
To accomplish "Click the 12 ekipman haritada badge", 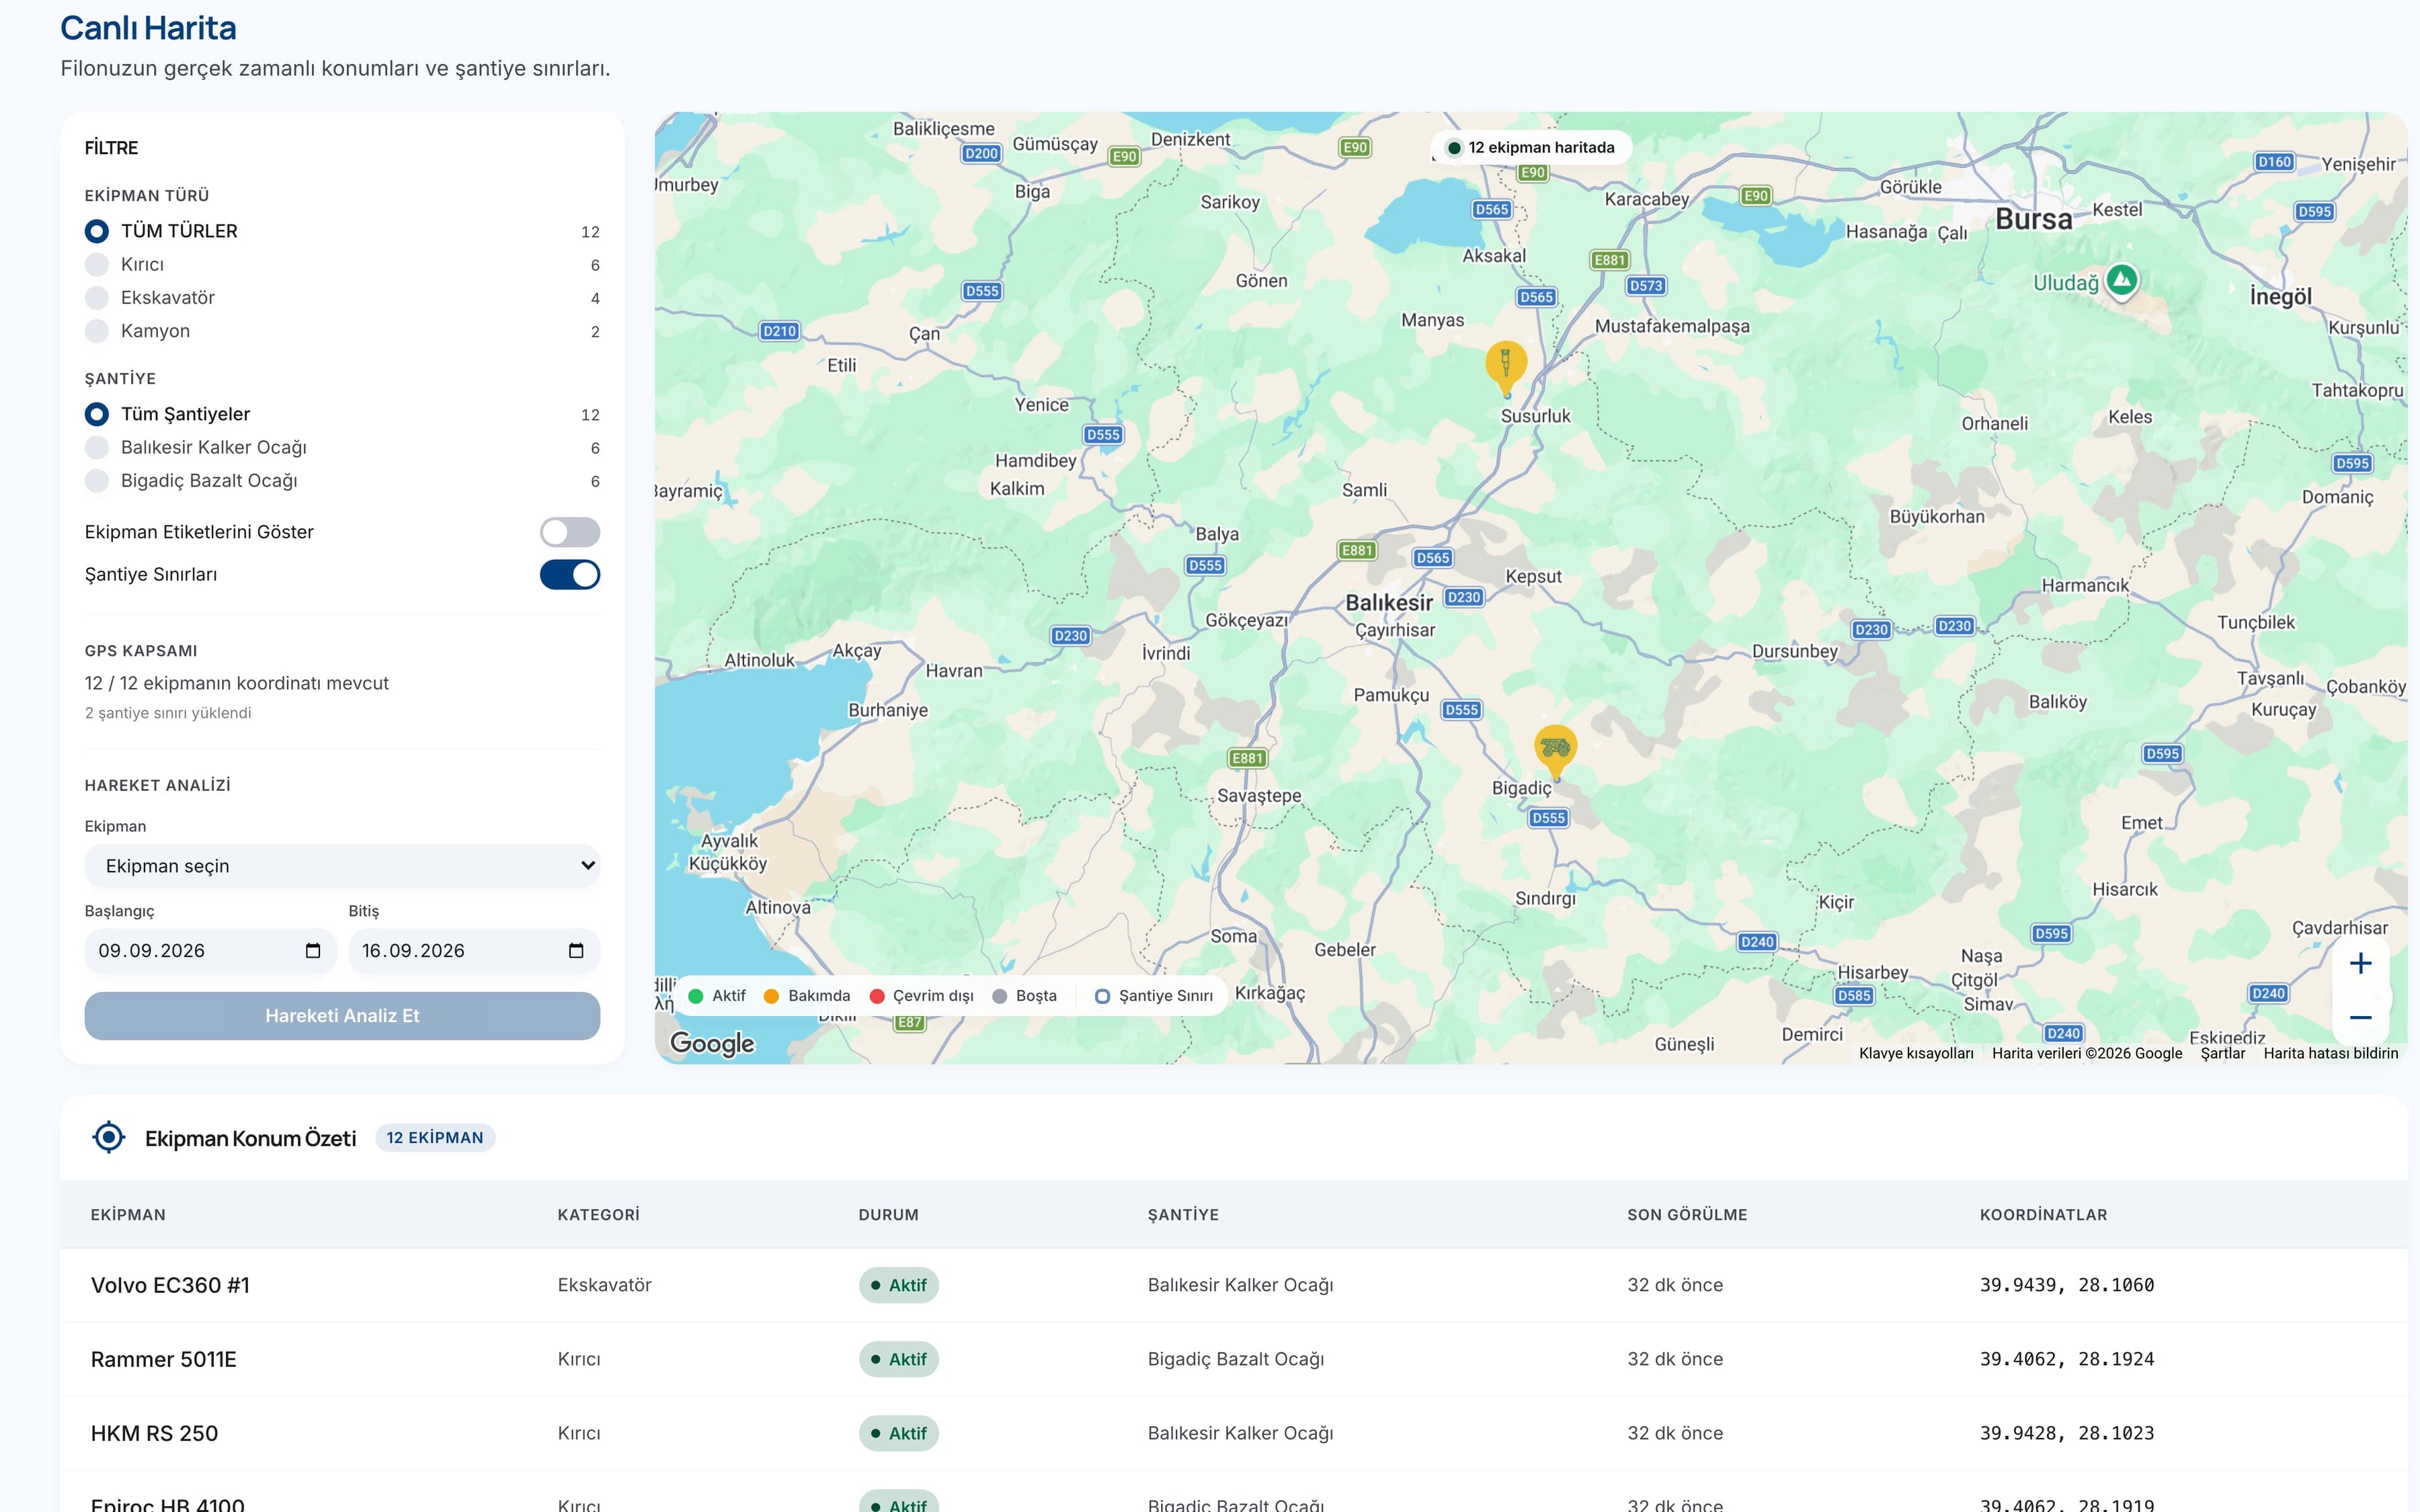I will 1530,148.
